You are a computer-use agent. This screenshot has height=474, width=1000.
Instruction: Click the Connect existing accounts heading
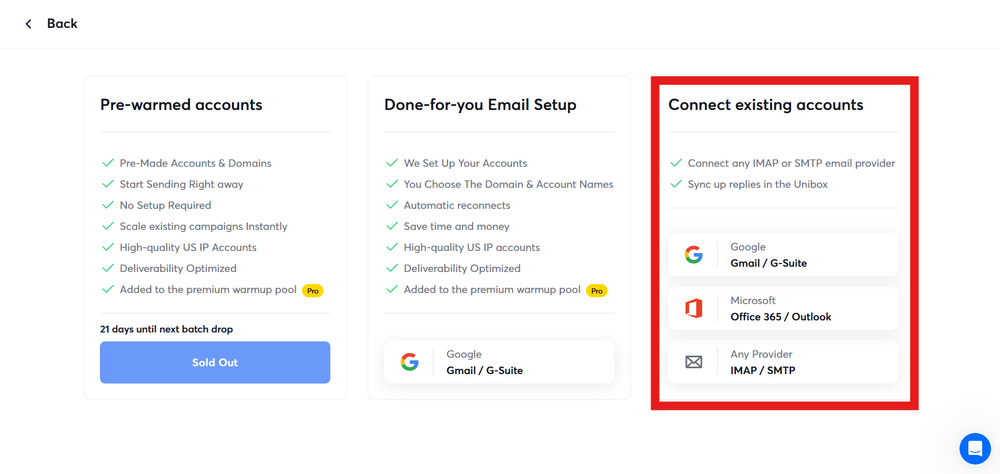click(765, 105)
